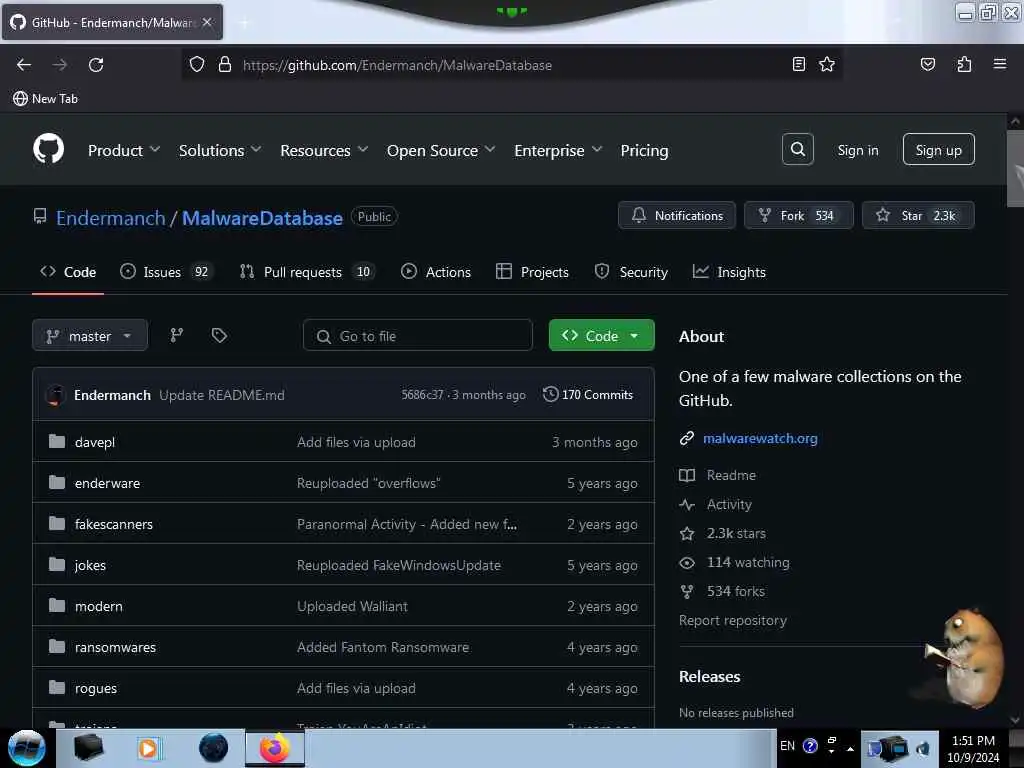Open the jokes folder
This screenshot has width=1024, height=768.
(90, 566)
